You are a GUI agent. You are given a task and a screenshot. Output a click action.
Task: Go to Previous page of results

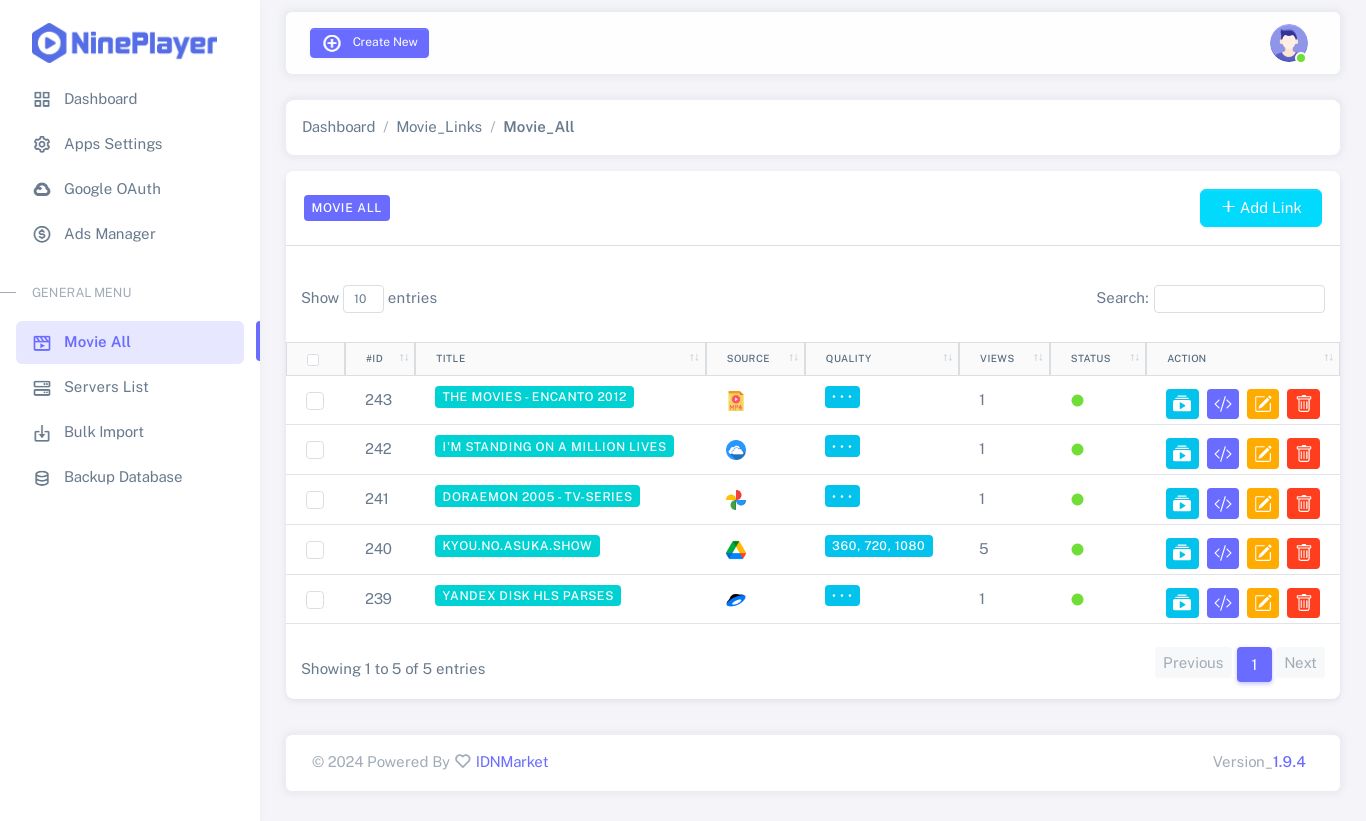pos(1193,663)
